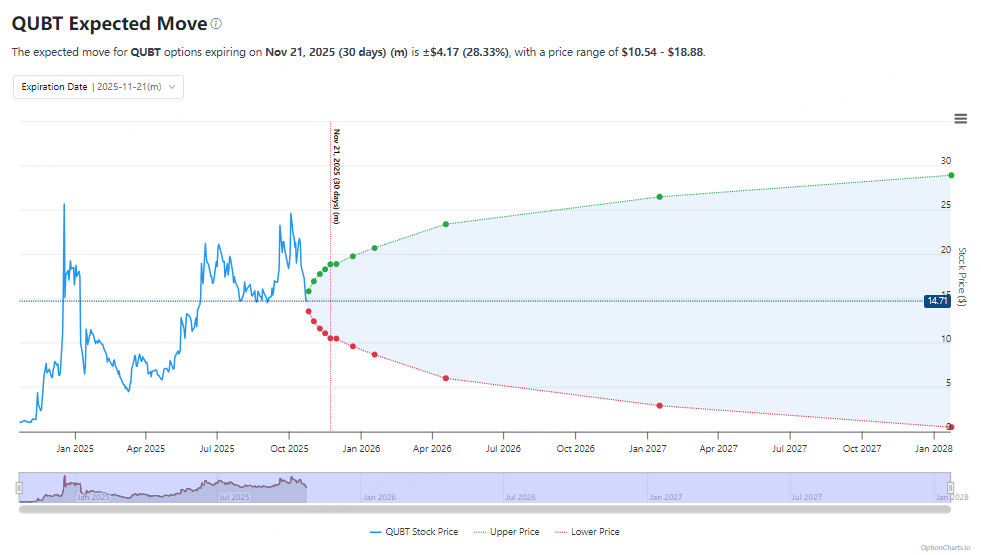Click upper price point at Jan 2028
The height and width of the screenshot is (555, 981).
pyautogui.click(x=951, y=175)
